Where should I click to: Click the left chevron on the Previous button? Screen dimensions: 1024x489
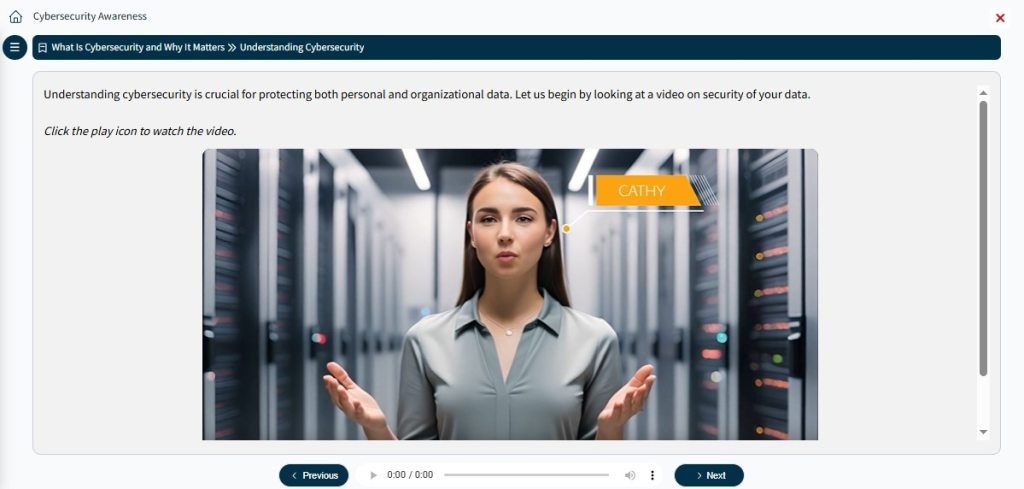pos(295,475)
